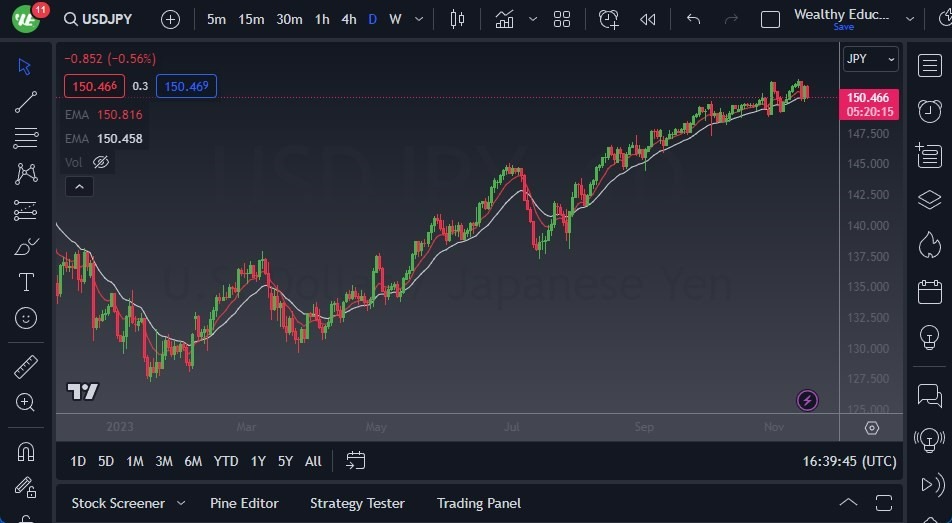Set range to 1Y
This screenshot has height=523, width=952.
258,461
